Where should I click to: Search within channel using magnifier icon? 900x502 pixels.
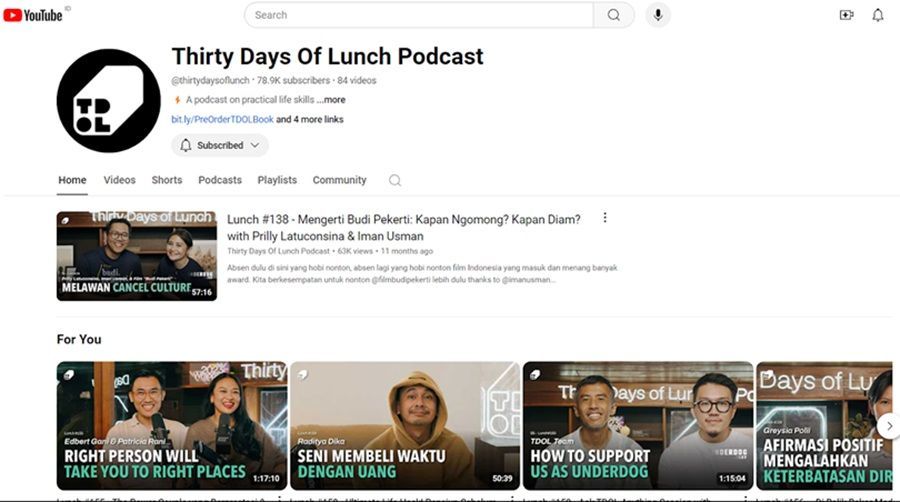(395, 180)
